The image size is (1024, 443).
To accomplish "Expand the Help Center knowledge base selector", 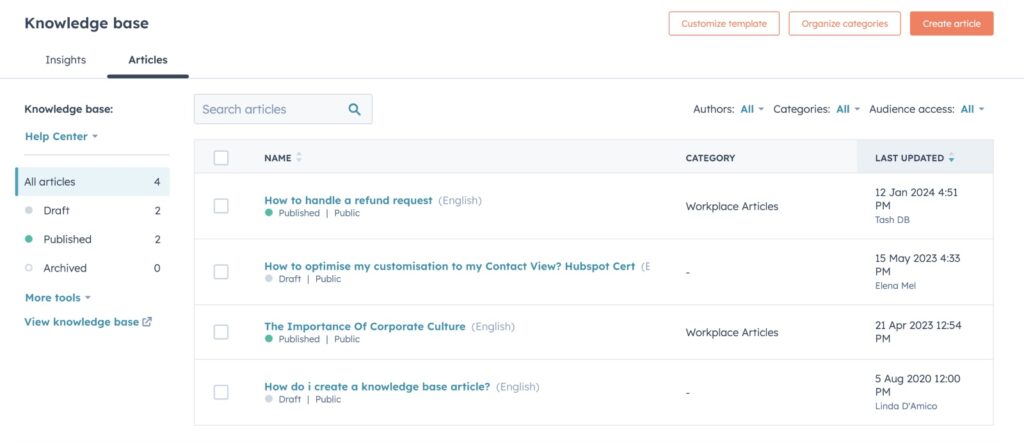I will [x=61, y=136].
